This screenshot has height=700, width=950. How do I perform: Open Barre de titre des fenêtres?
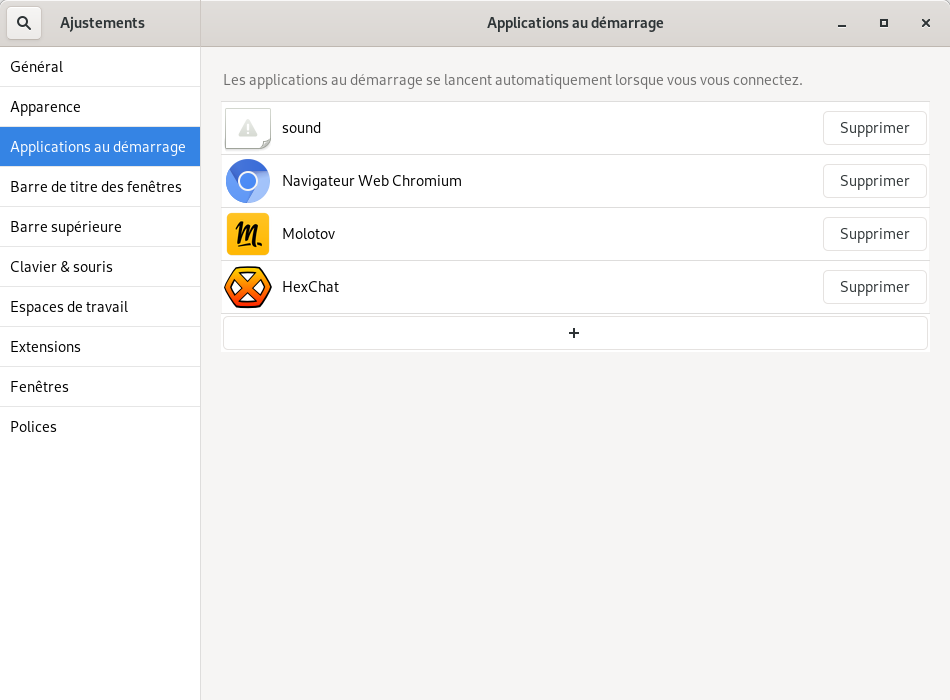pyautogui.click(x=100, y=187)
